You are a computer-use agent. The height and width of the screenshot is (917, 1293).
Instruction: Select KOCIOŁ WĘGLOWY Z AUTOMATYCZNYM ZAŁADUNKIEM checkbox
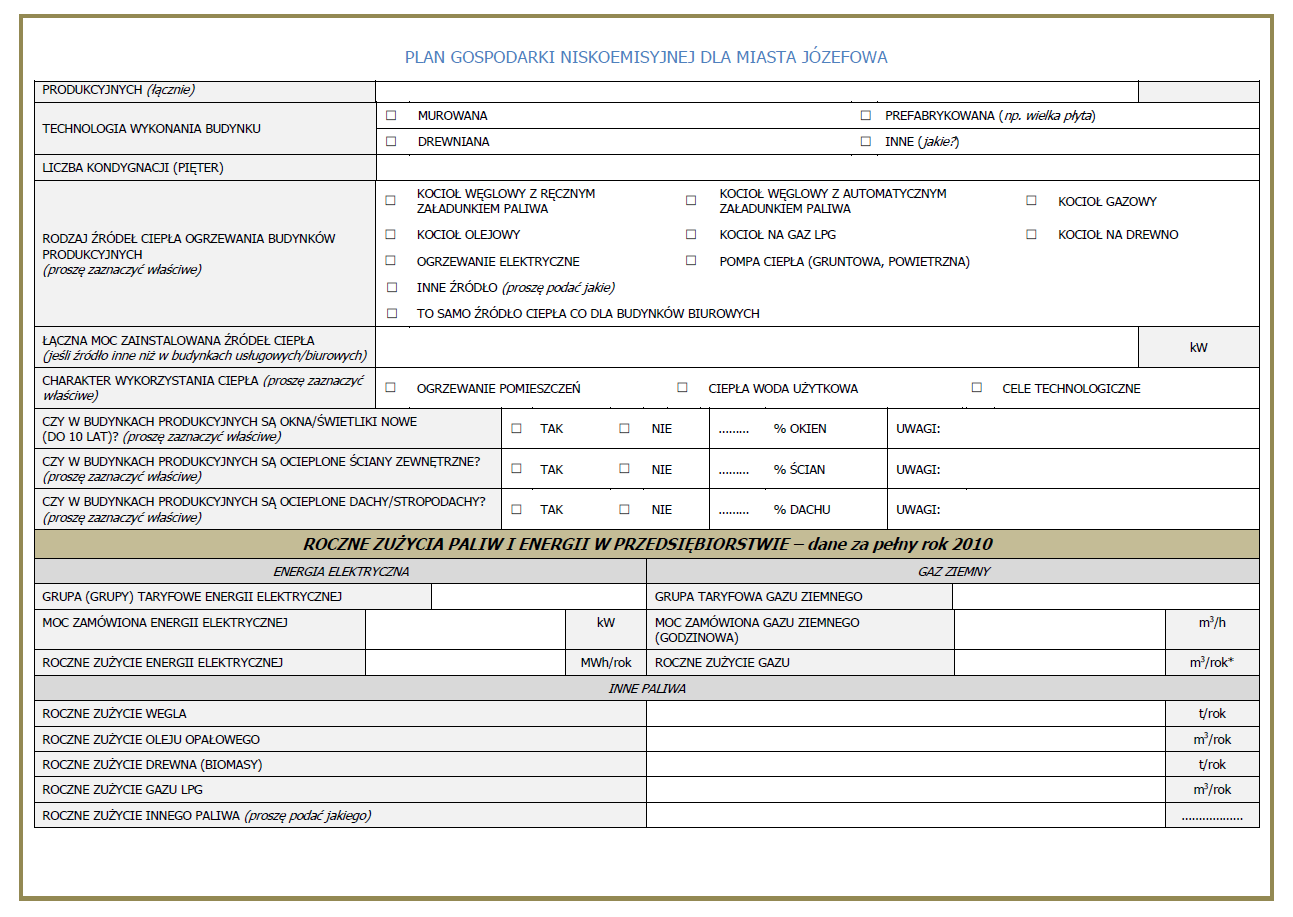coord(691,201)
